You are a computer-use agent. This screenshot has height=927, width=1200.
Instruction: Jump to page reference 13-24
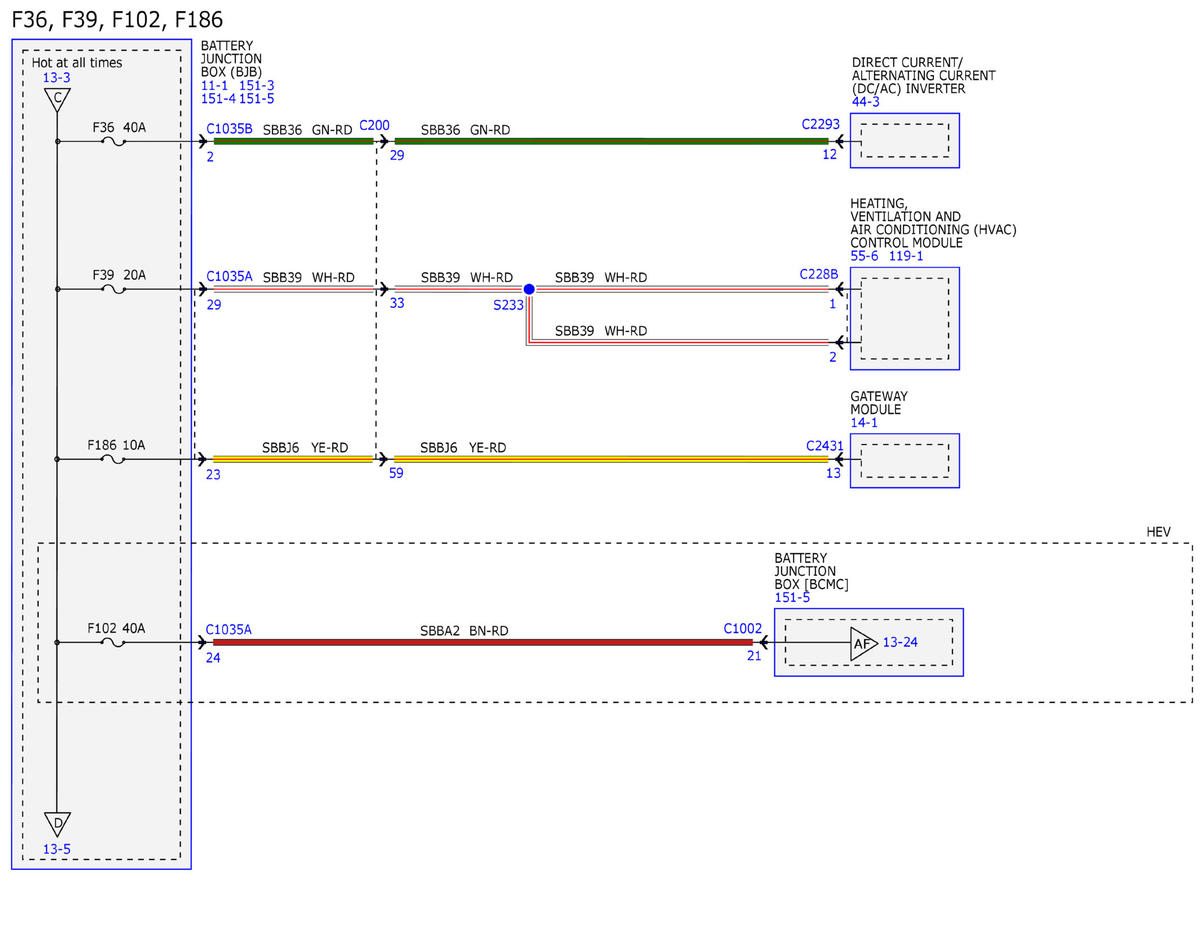900,642
